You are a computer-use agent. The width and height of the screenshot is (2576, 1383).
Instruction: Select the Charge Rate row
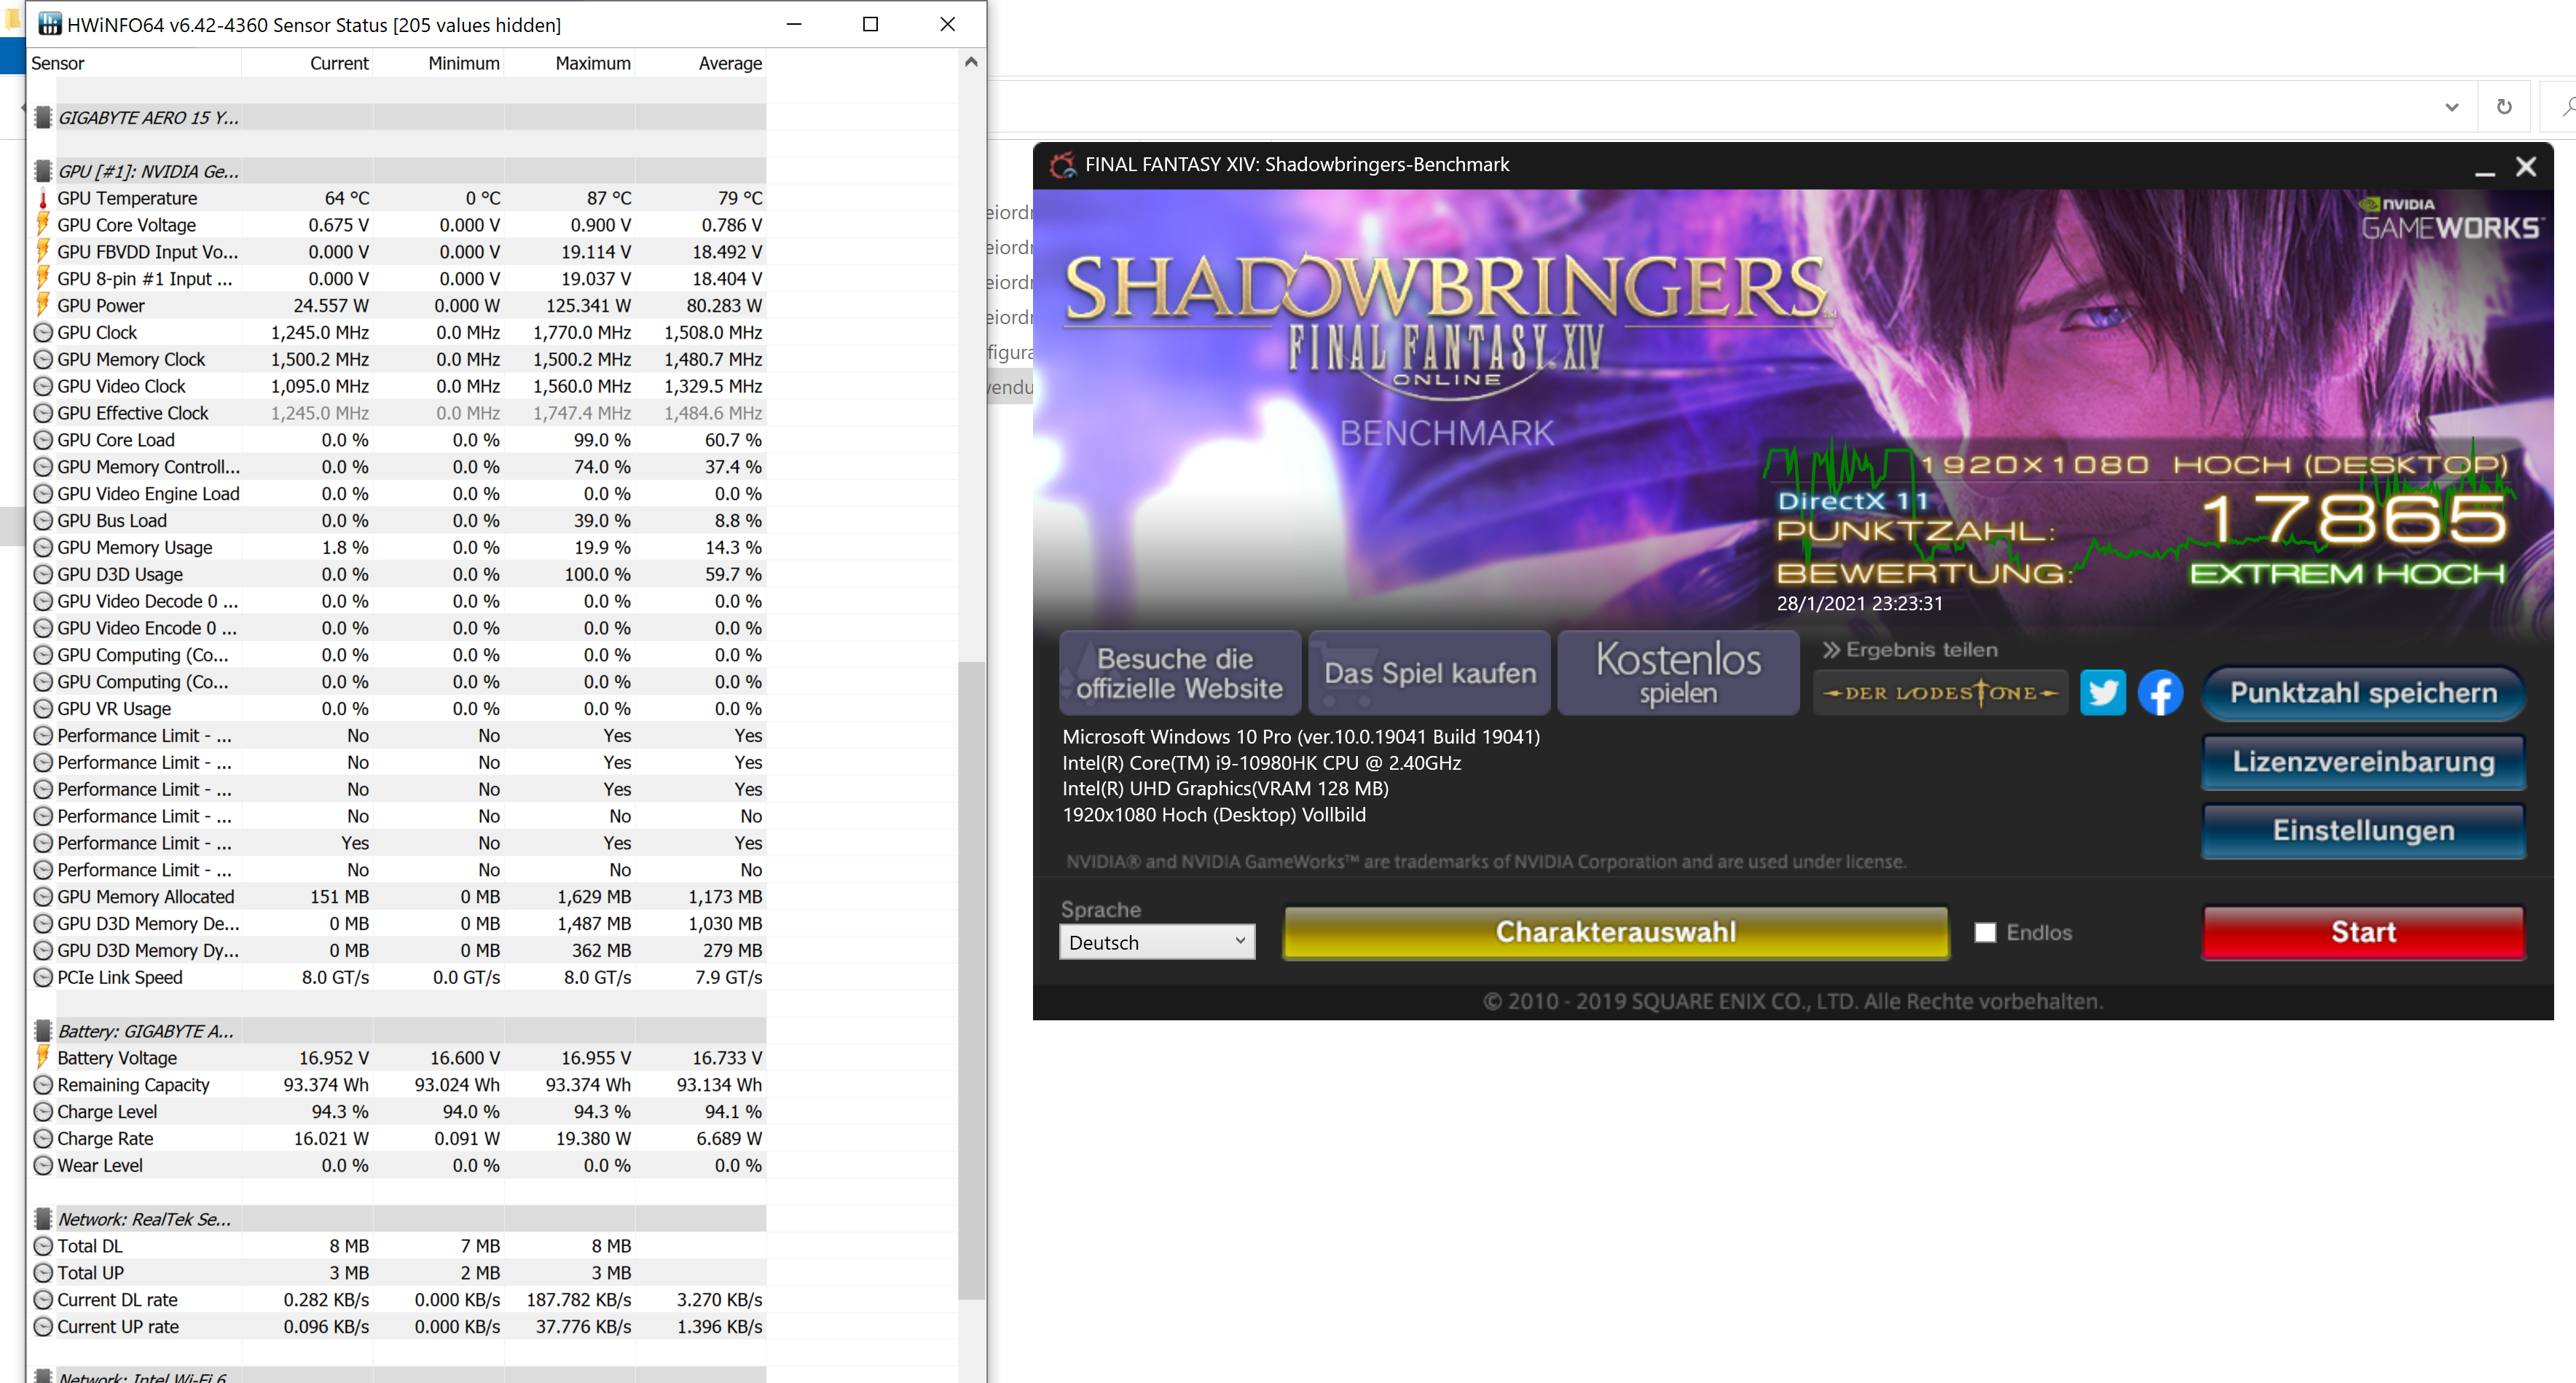[x=397, y=1138]
